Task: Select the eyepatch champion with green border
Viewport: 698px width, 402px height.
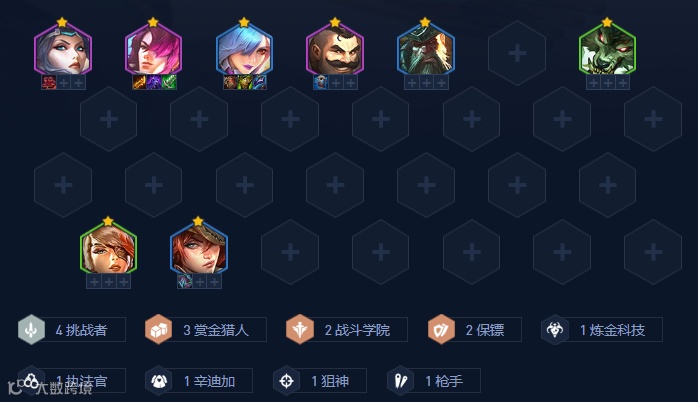Action: click(108, 249)
